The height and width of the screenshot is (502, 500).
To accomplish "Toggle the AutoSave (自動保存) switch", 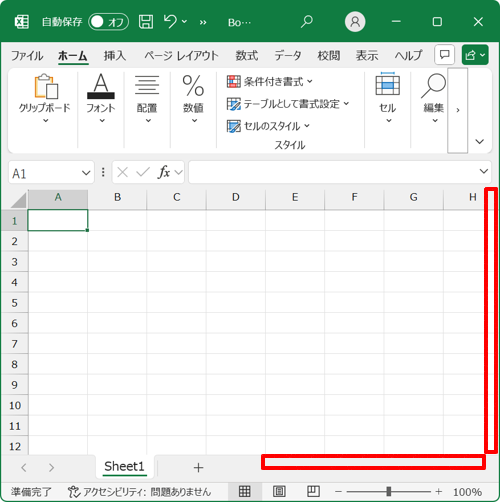I will (x=108, y=22).
